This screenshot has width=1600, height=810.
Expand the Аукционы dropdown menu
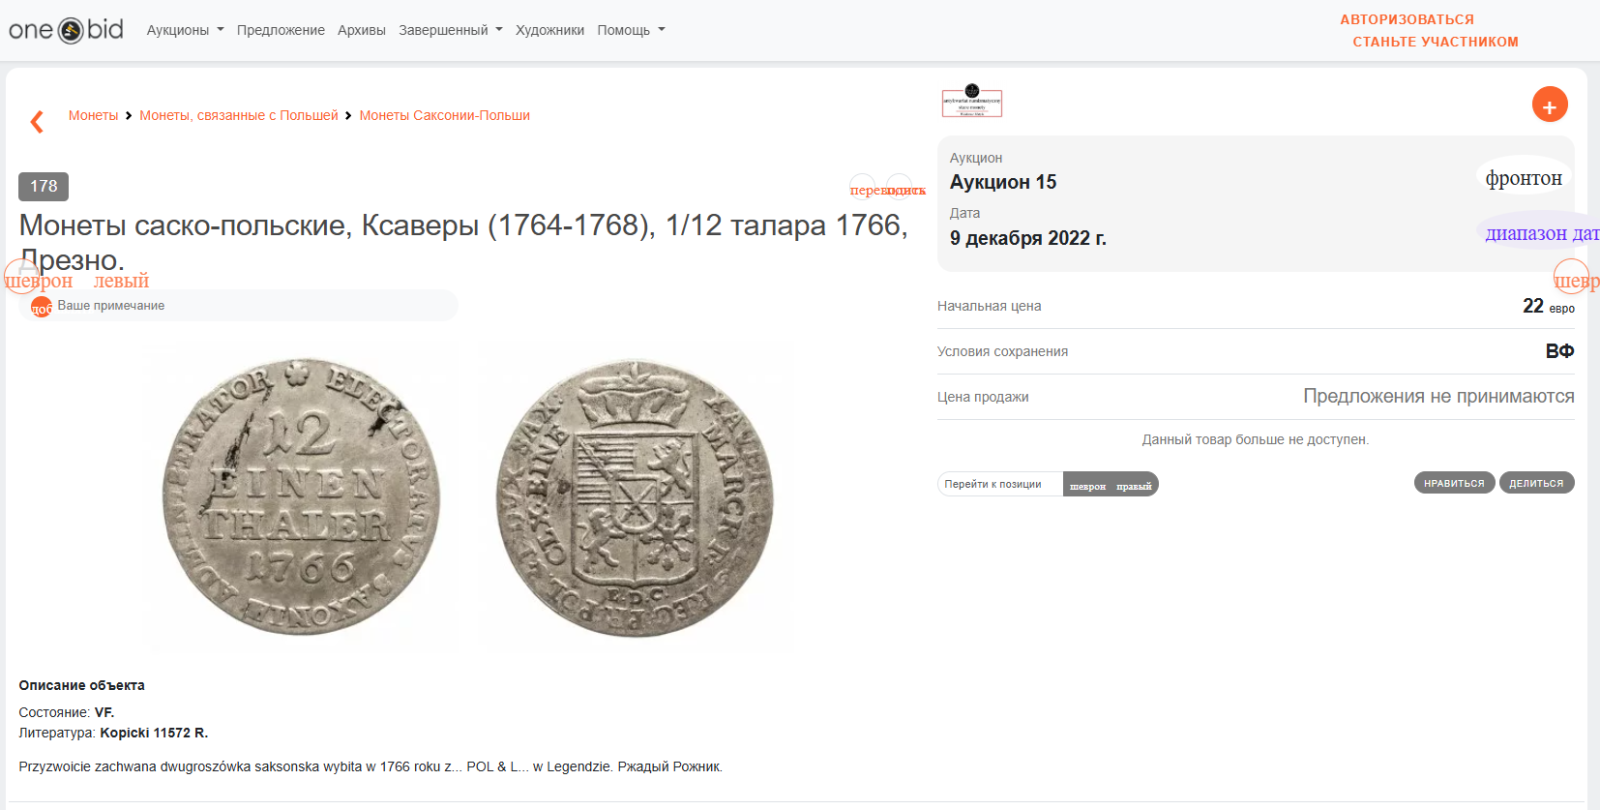pyautogui.click(x=185, y=30)
